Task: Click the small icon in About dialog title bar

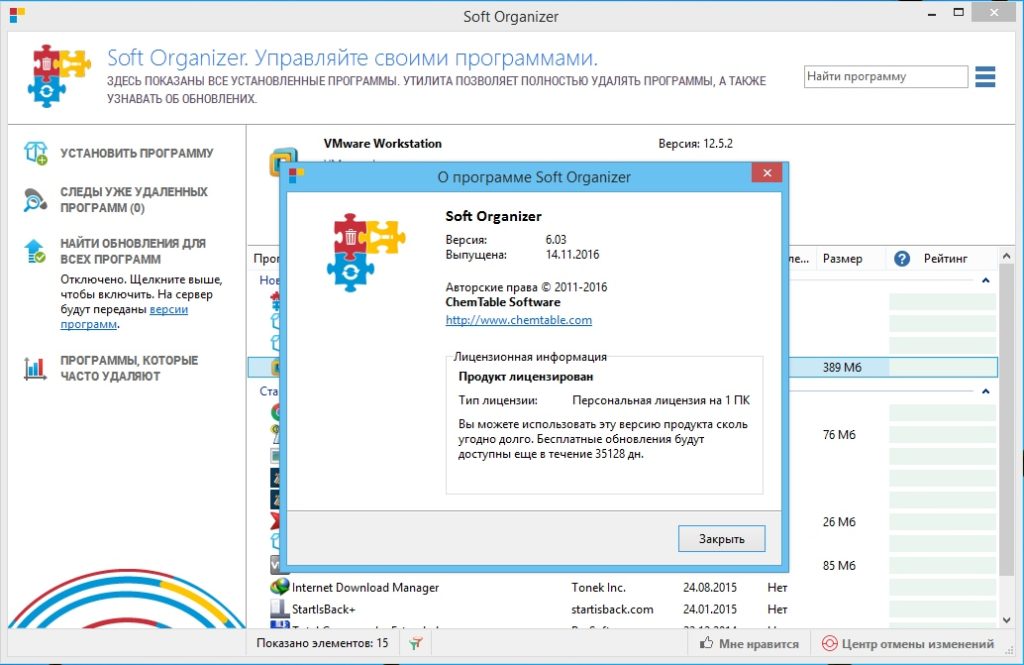Action: coord(296,175)
